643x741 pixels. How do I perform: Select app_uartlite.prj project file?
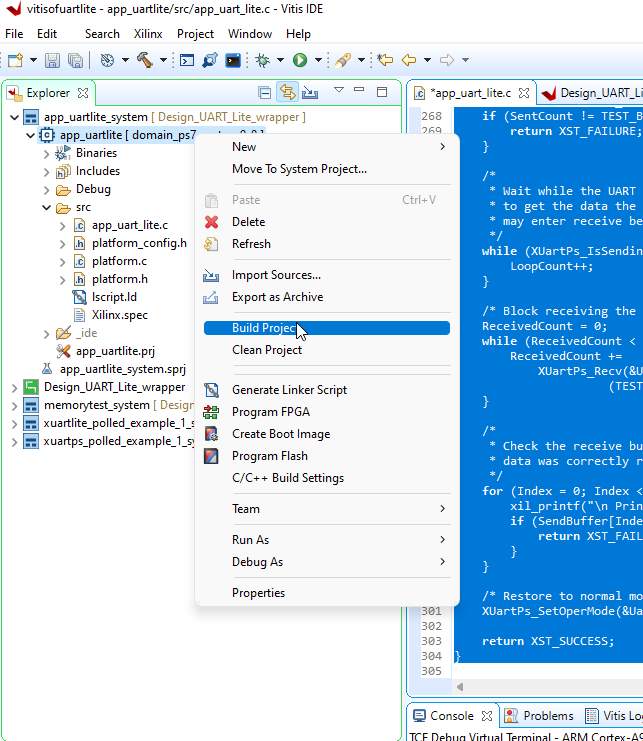coord(115,351)
